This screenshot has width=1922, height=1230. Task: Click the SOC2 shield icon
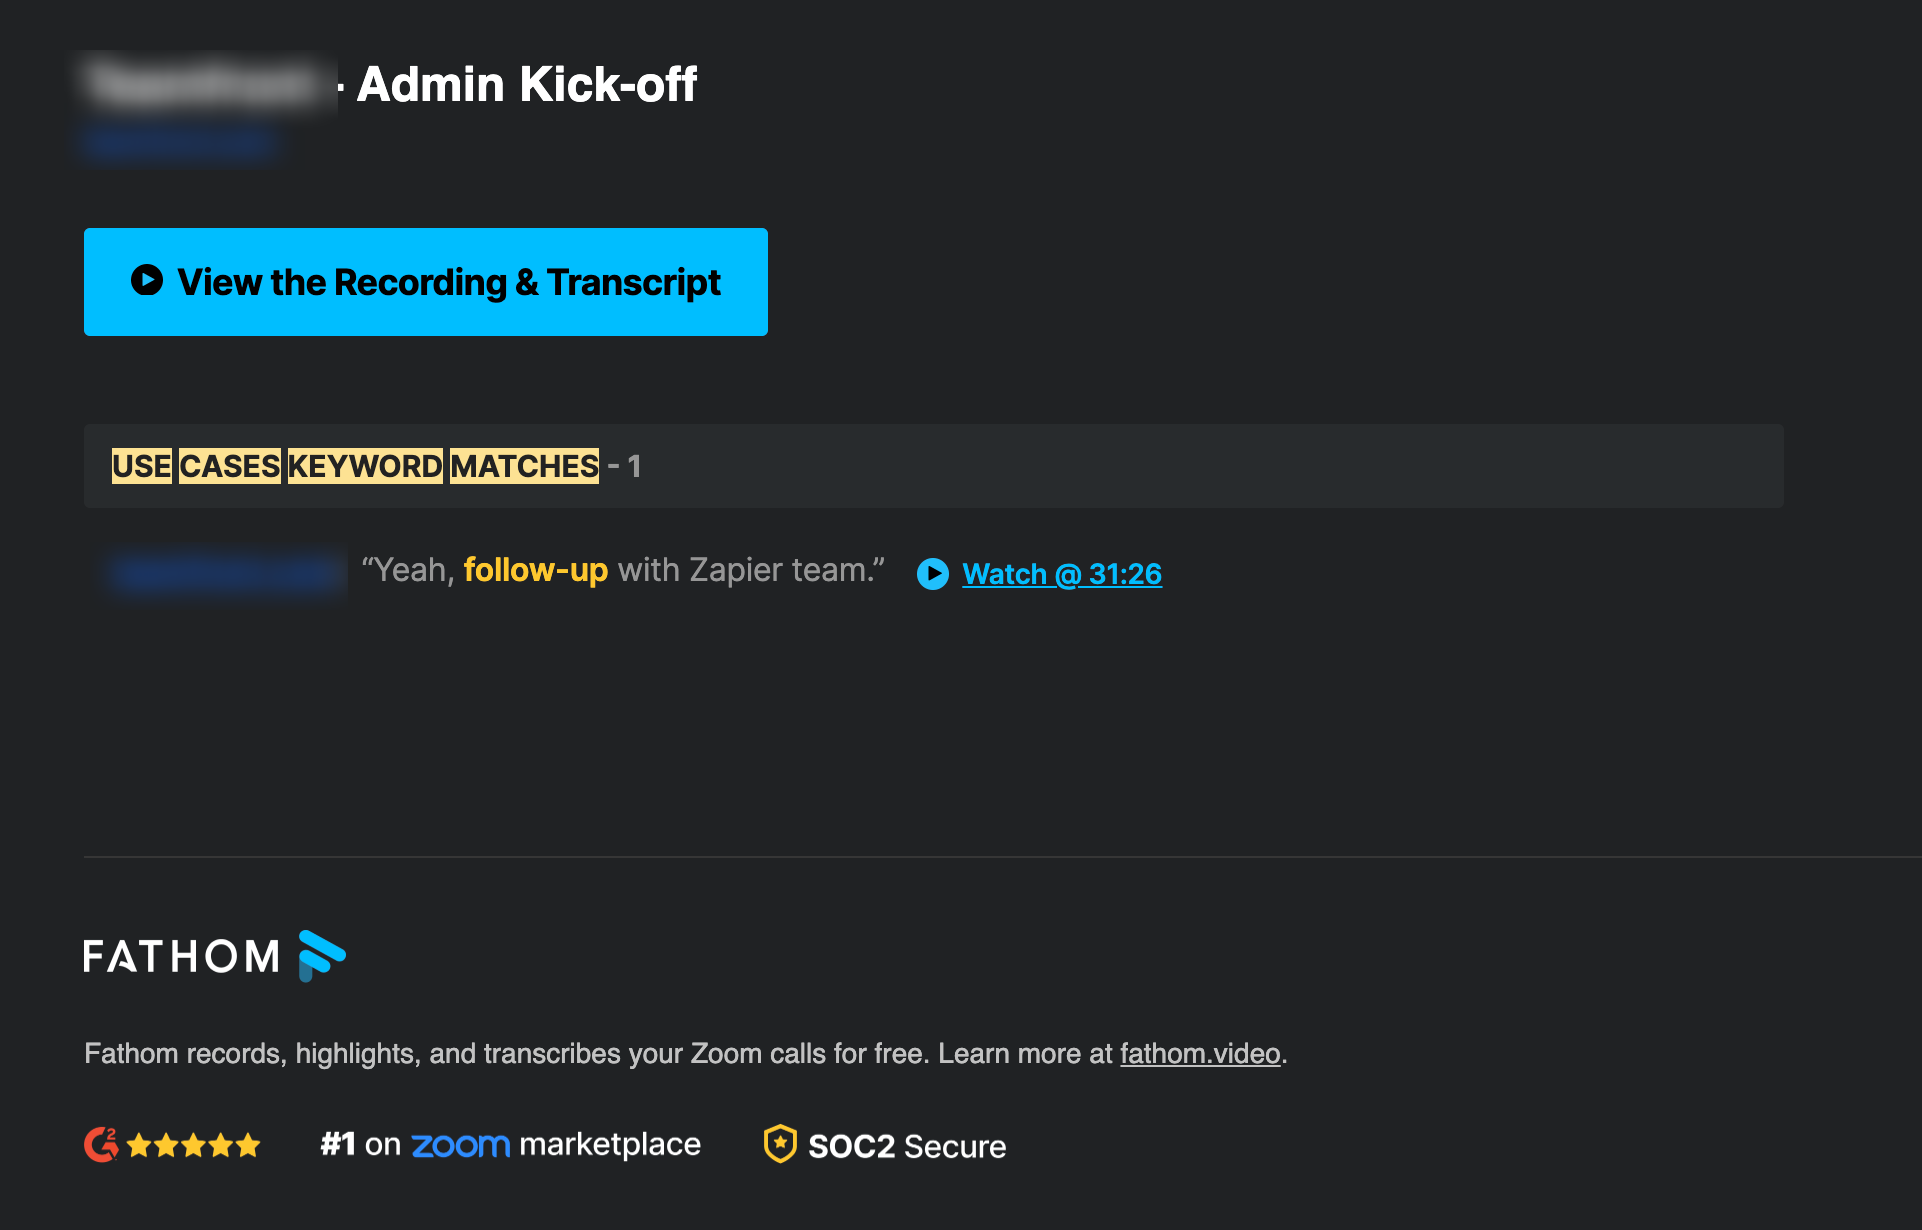coord(780,1144)
